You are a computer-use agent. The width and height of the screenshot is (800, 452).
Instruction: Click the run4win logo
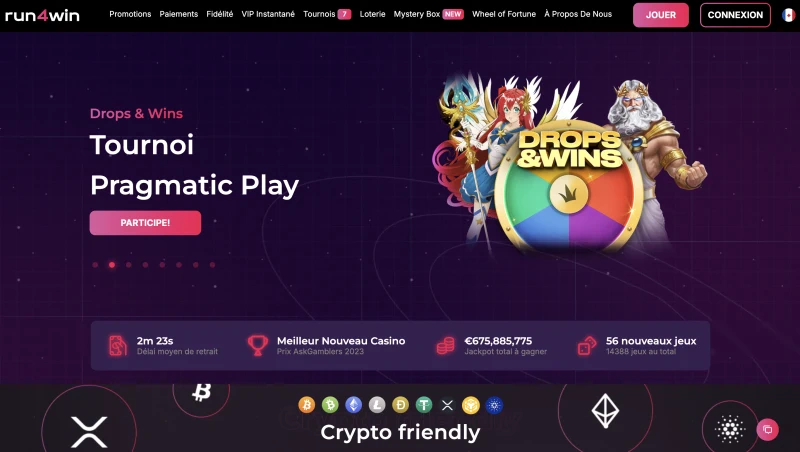[42, 15]
